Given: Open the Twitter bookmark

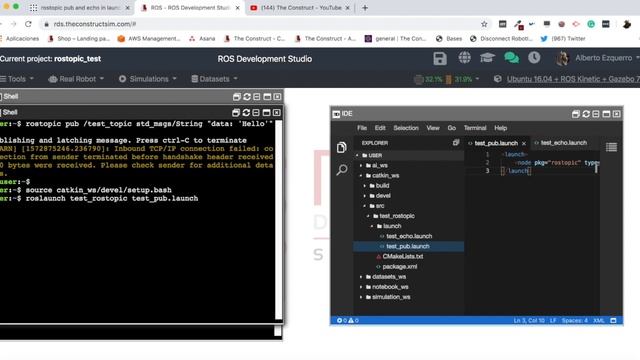Looking at the screenshot, I should [563, 38].
